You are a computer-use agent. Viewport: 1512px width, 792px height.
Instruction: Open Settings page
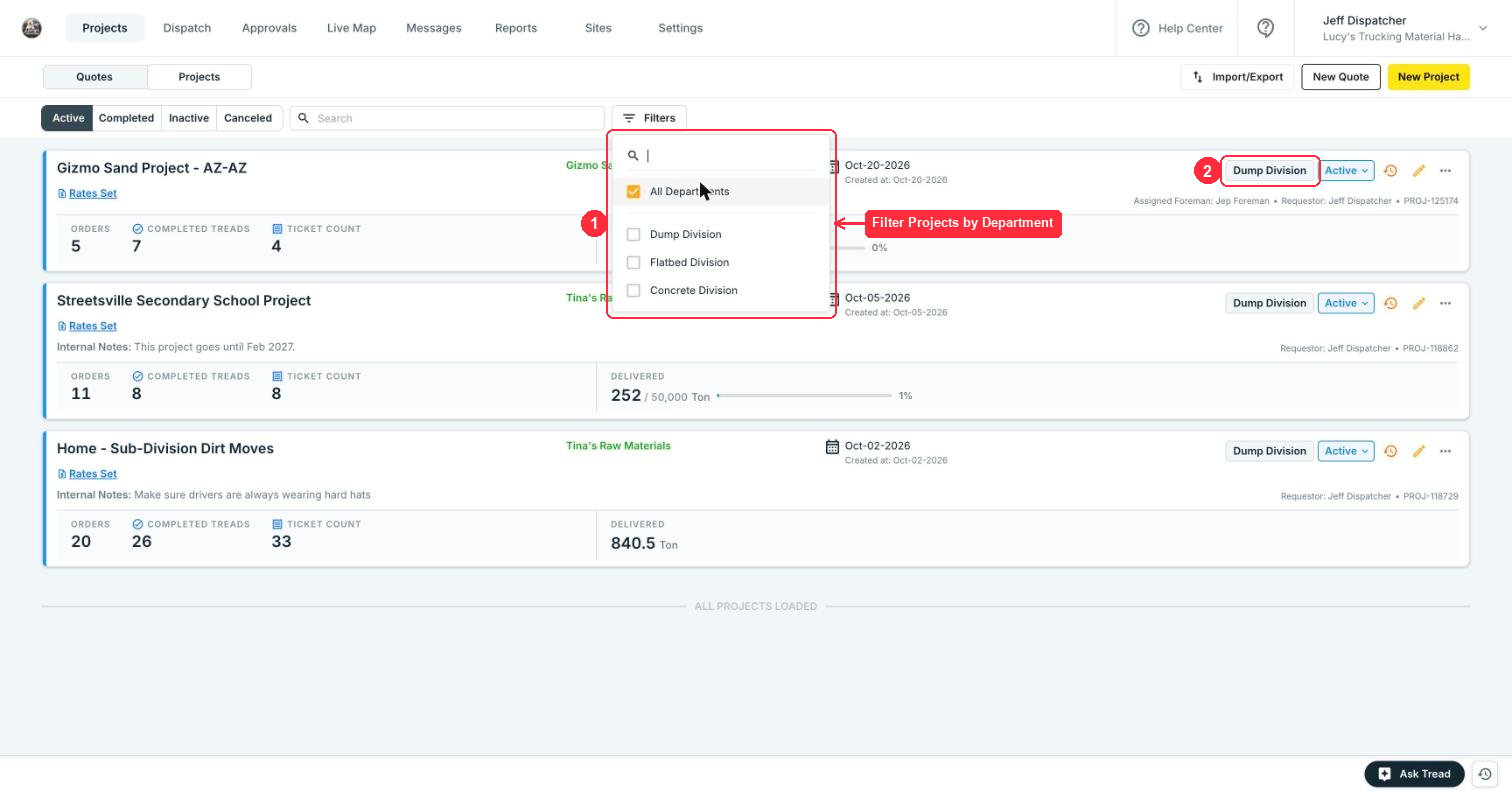(680, 28)
